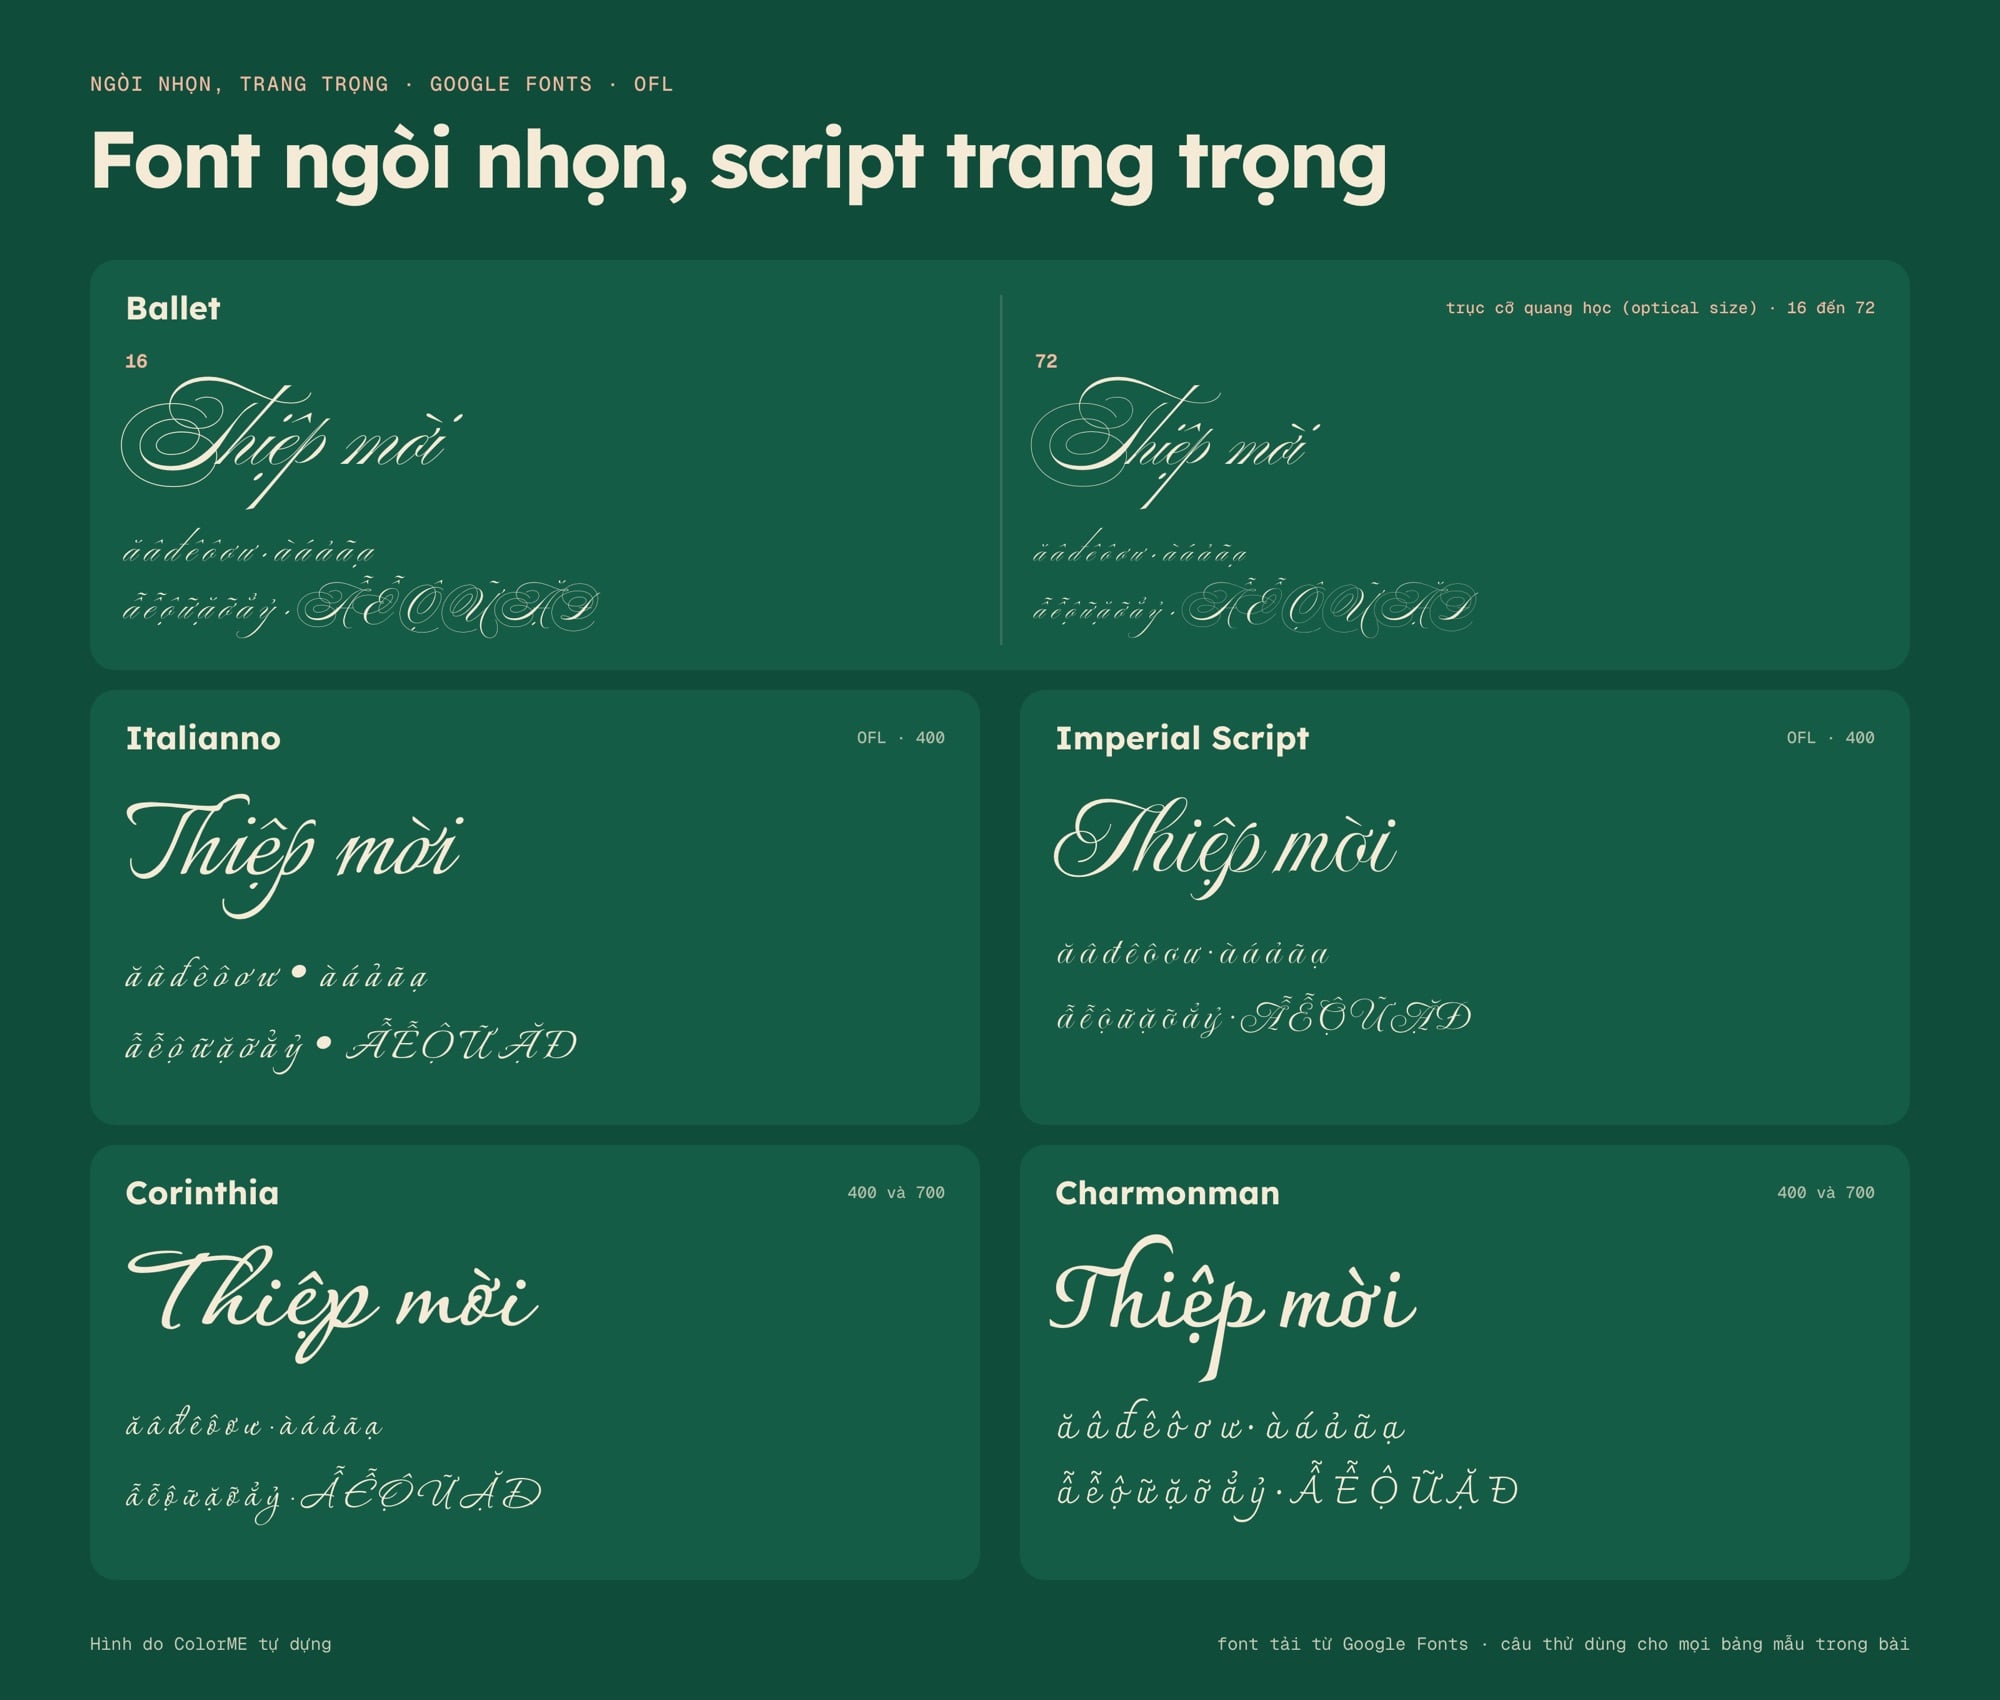Select the "Italianno" font name
2000x1700 pixels.
(203, 738)
